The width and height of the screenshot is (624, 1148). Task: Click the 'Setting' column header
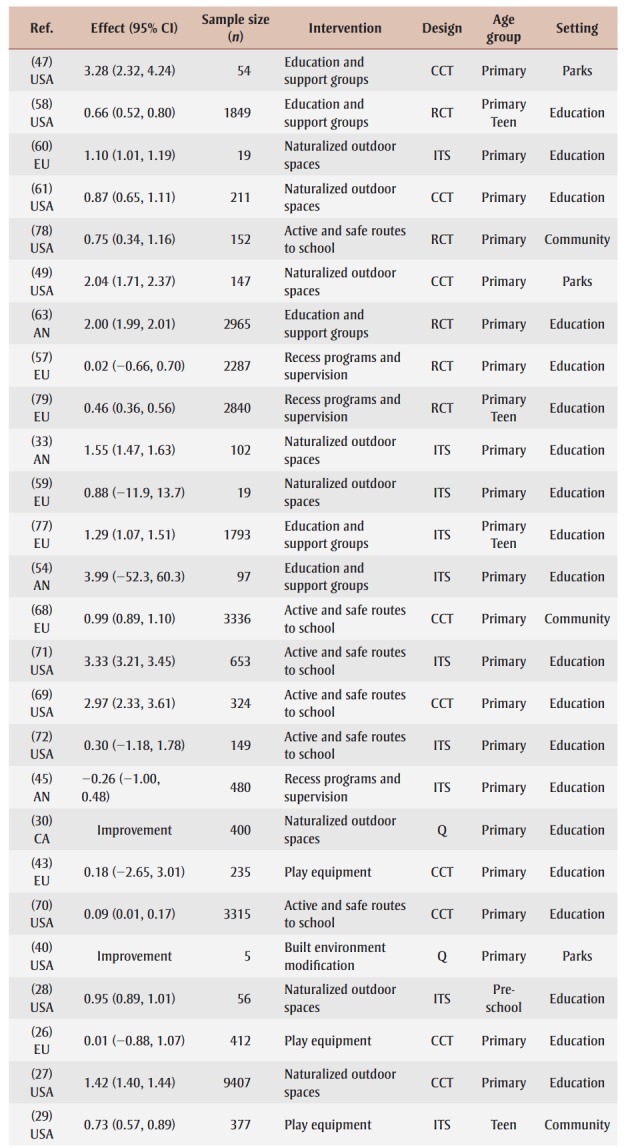click(577, 28)
